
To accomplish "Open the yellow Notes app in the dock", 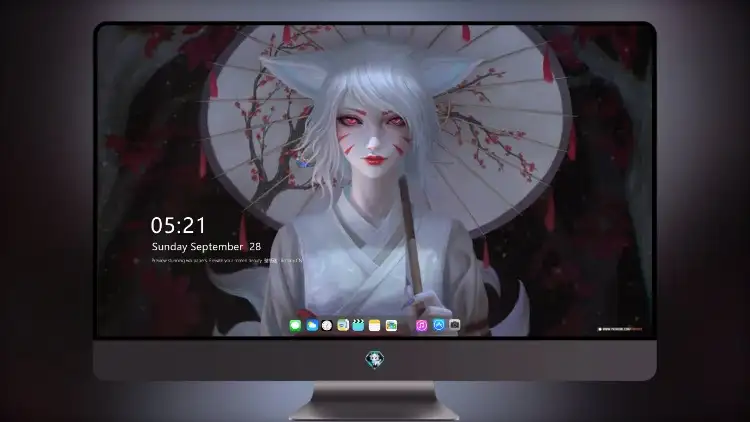I will 375,326.
